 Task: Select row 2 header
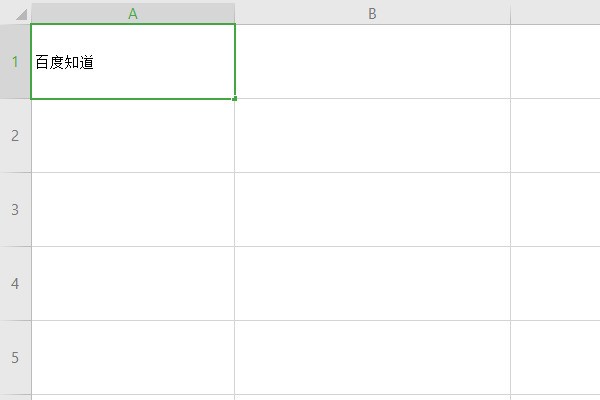pyautogui.click(x=15, y=135)
